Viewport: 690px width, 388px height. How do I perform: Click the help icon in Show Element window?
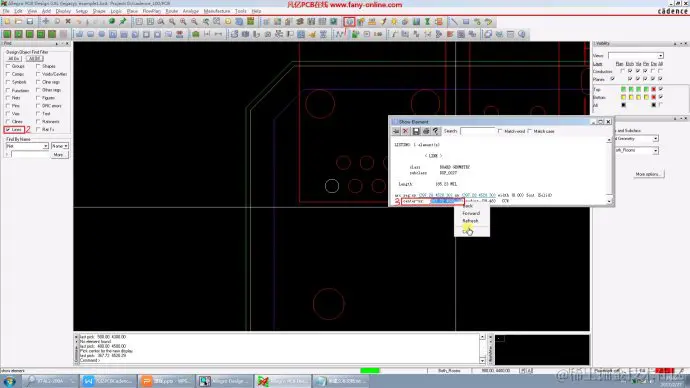(436, 131)
